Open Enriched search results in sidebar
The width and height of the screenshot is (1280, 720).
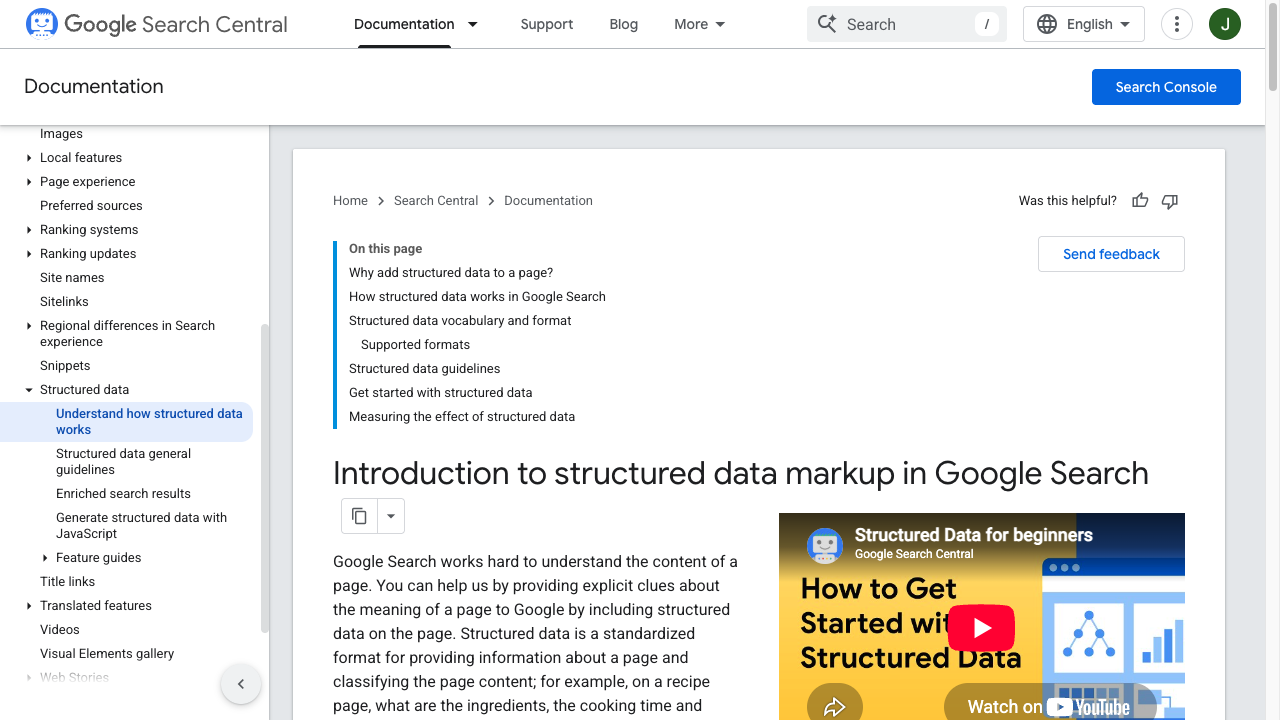click(123, 494)
